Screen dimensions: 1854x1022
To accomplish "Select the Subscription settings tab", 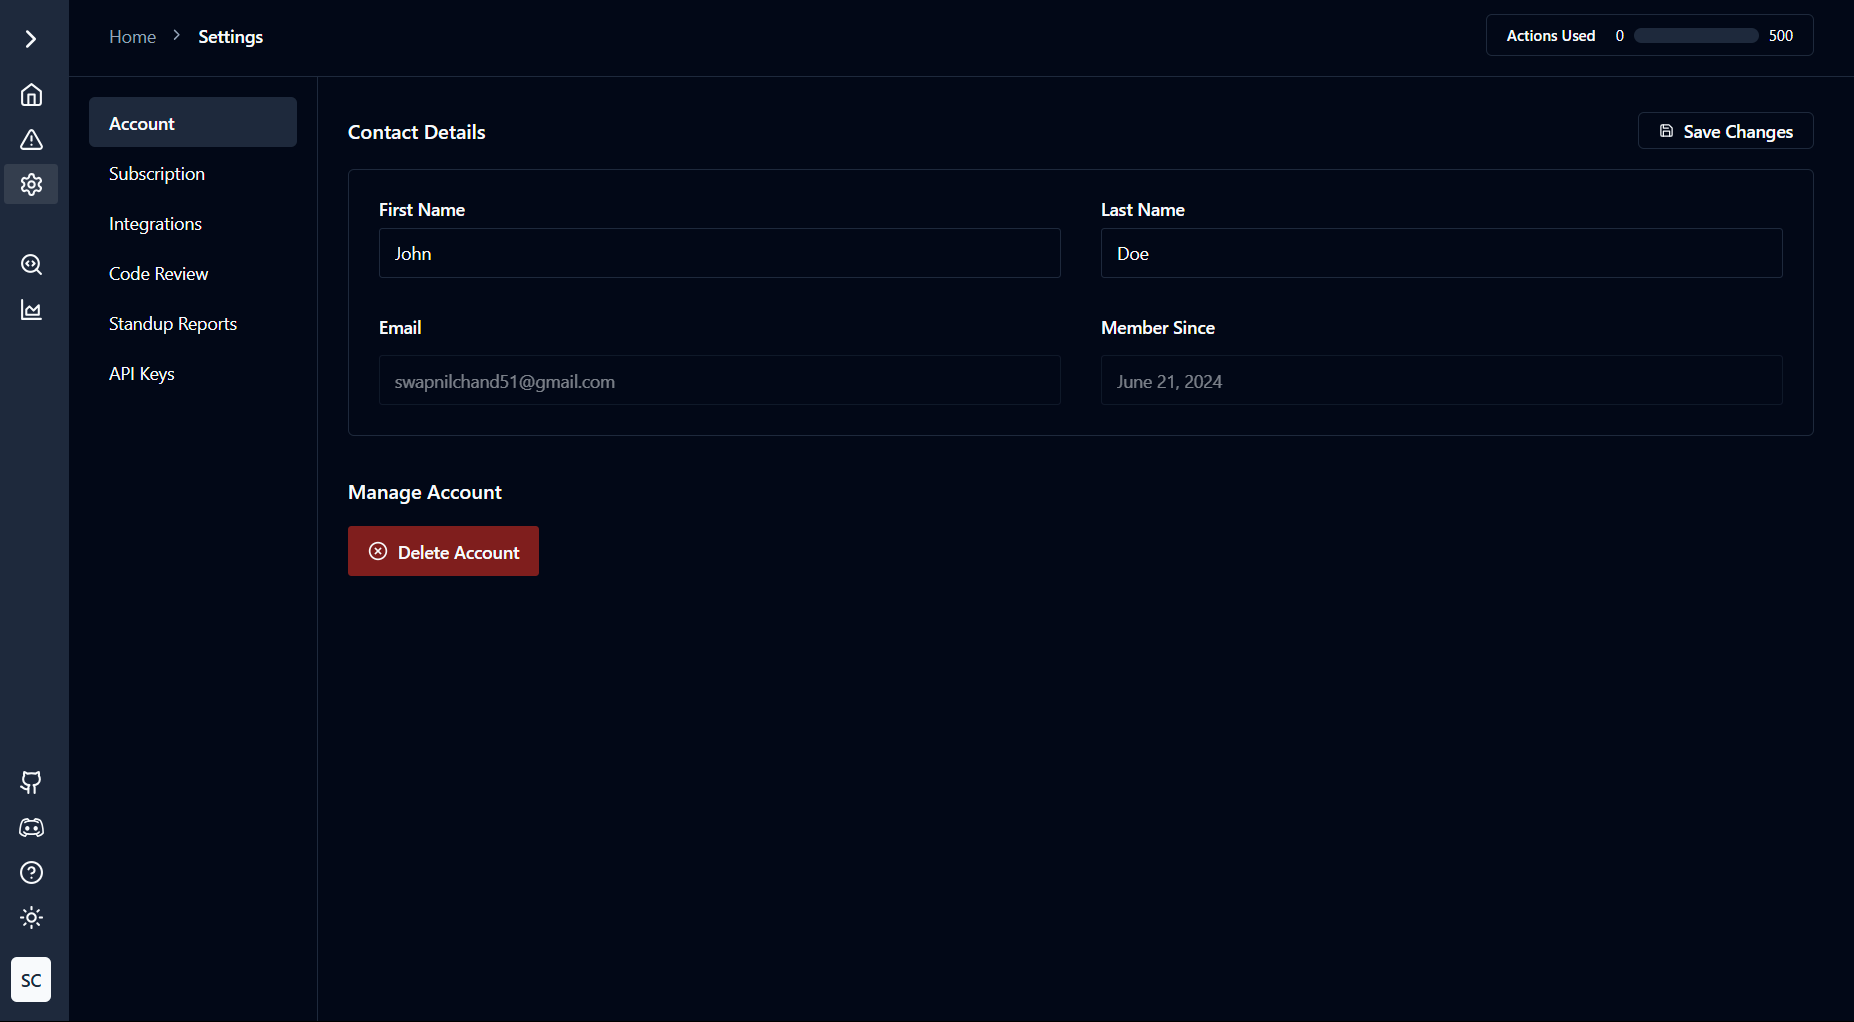I will [193, 174].
